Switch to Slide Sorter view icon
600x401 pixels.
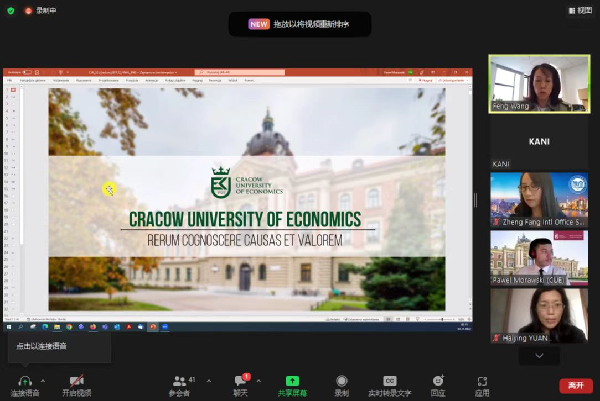point(398,319)
